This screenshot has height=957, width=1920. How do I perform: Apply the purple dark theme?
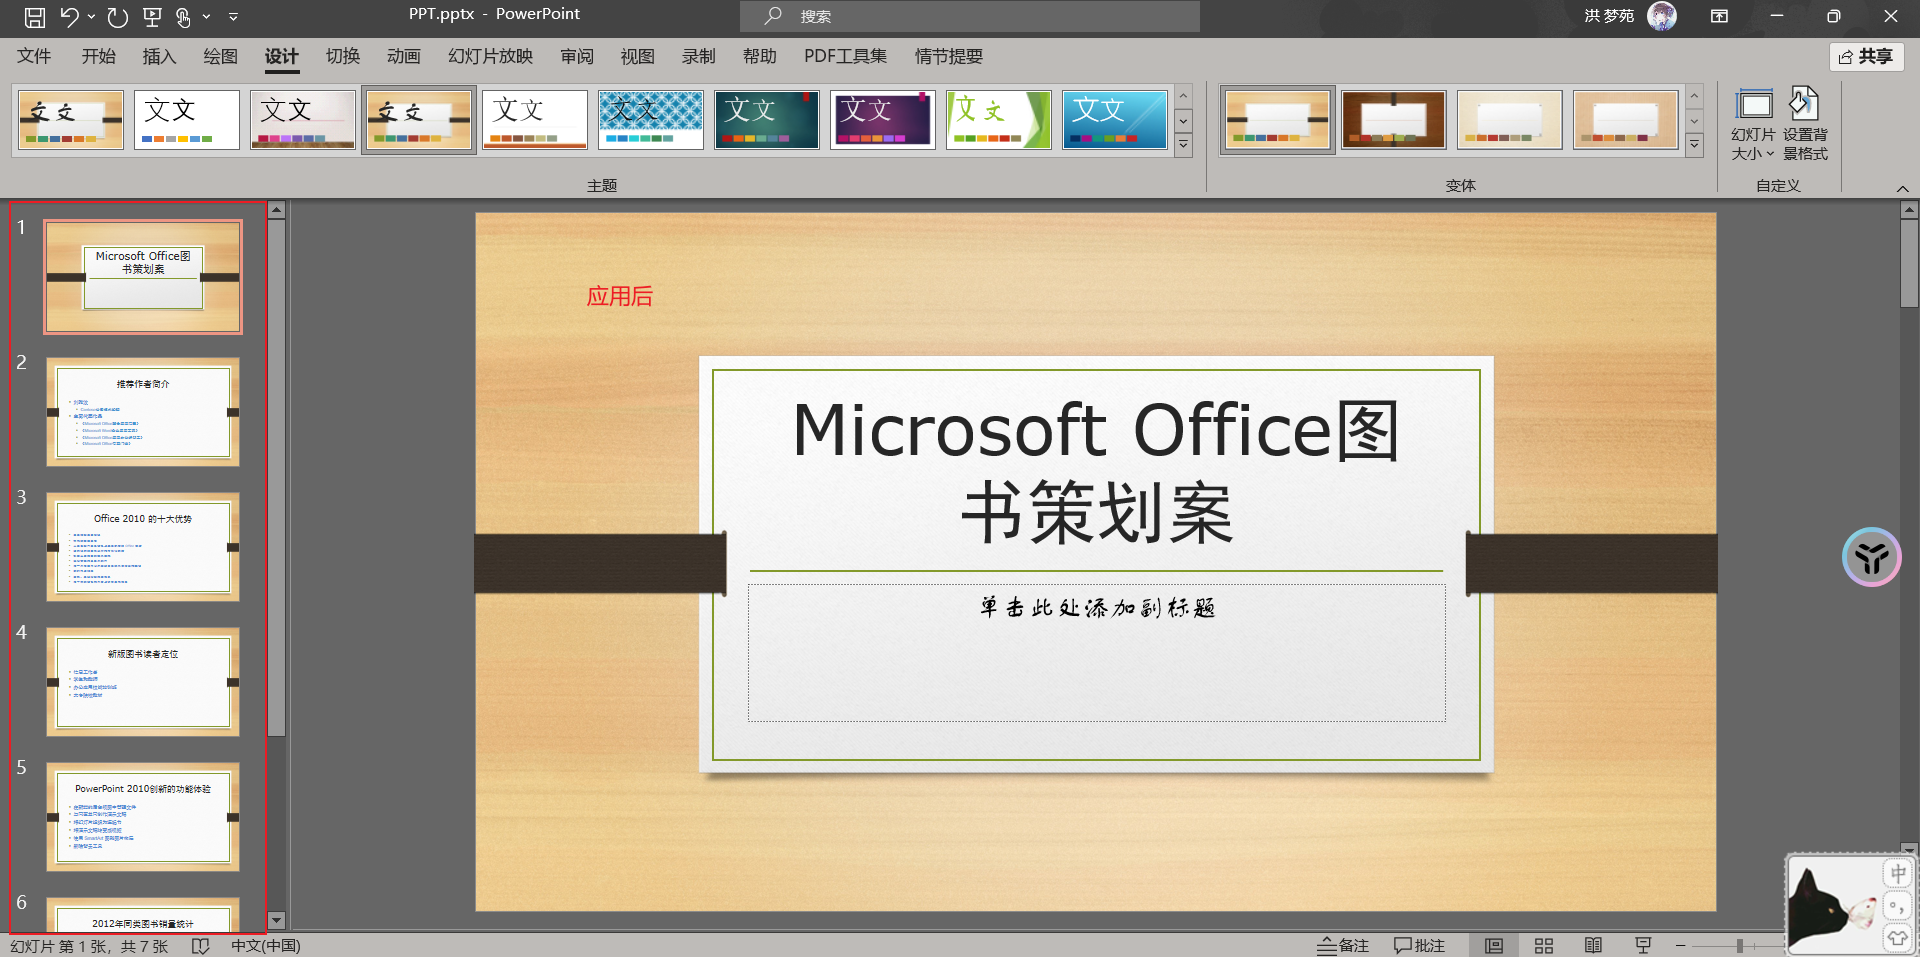point(883,120)
